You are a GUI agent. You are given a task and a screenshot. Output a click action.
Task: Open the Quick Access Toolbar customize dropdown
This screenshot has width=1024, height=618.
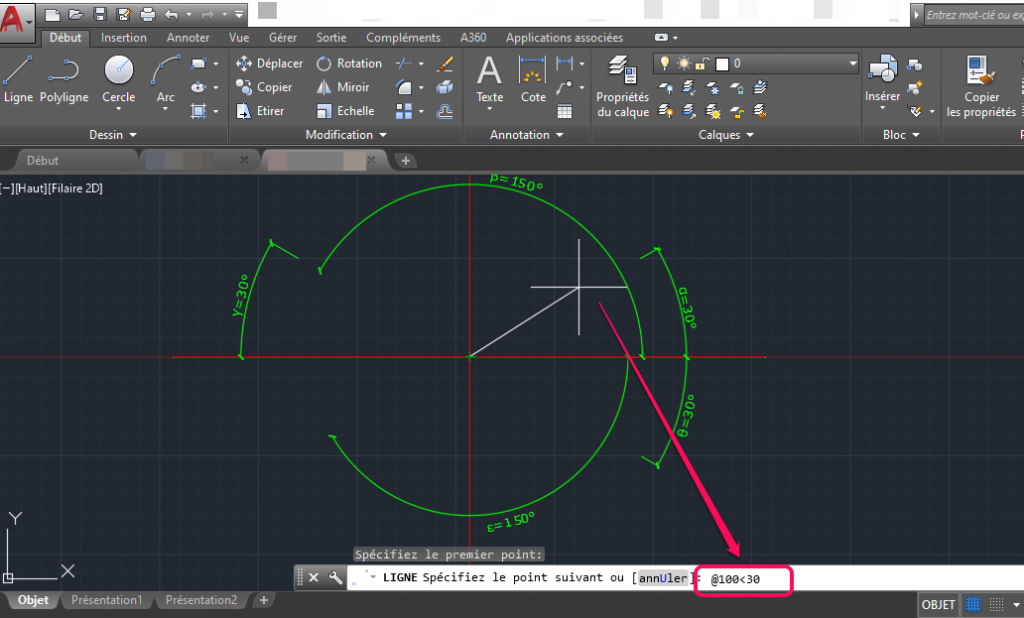pyautogui.click(x=239, y=14)
